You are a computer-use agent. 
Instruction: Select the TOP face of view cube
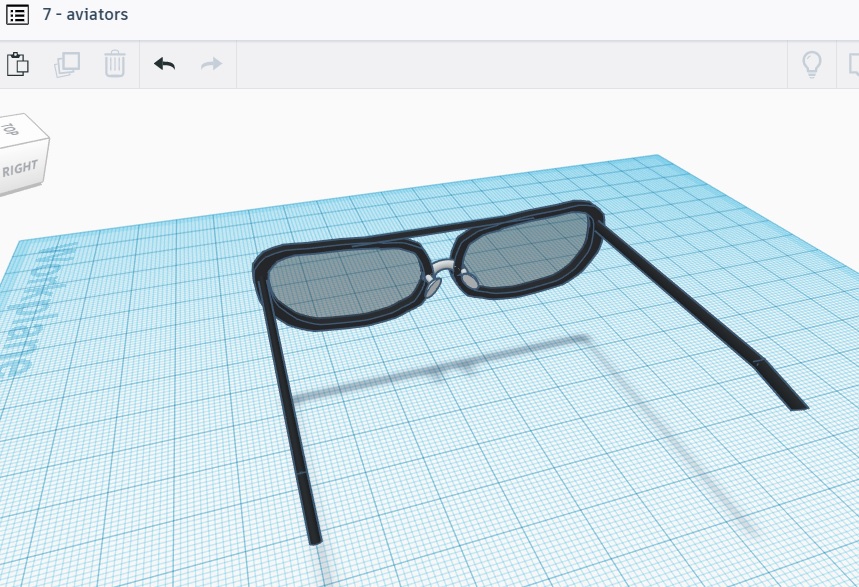click(12, 129)
